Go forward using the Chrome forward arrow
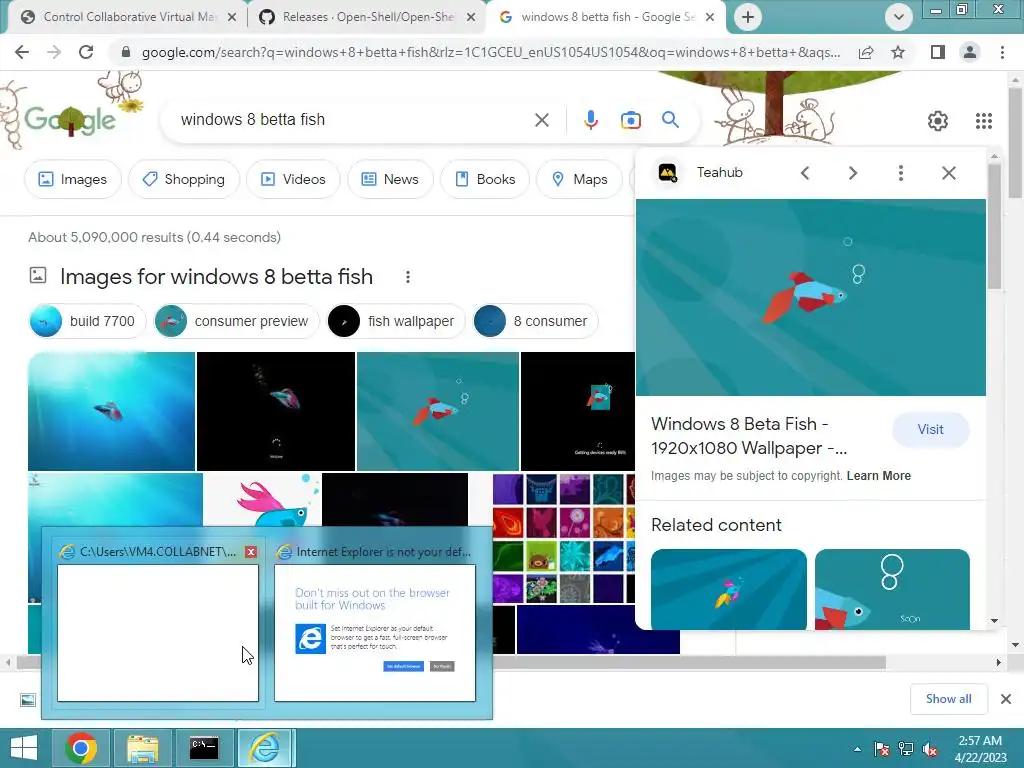Screen dimensions: 1024x768 (54, 52)
